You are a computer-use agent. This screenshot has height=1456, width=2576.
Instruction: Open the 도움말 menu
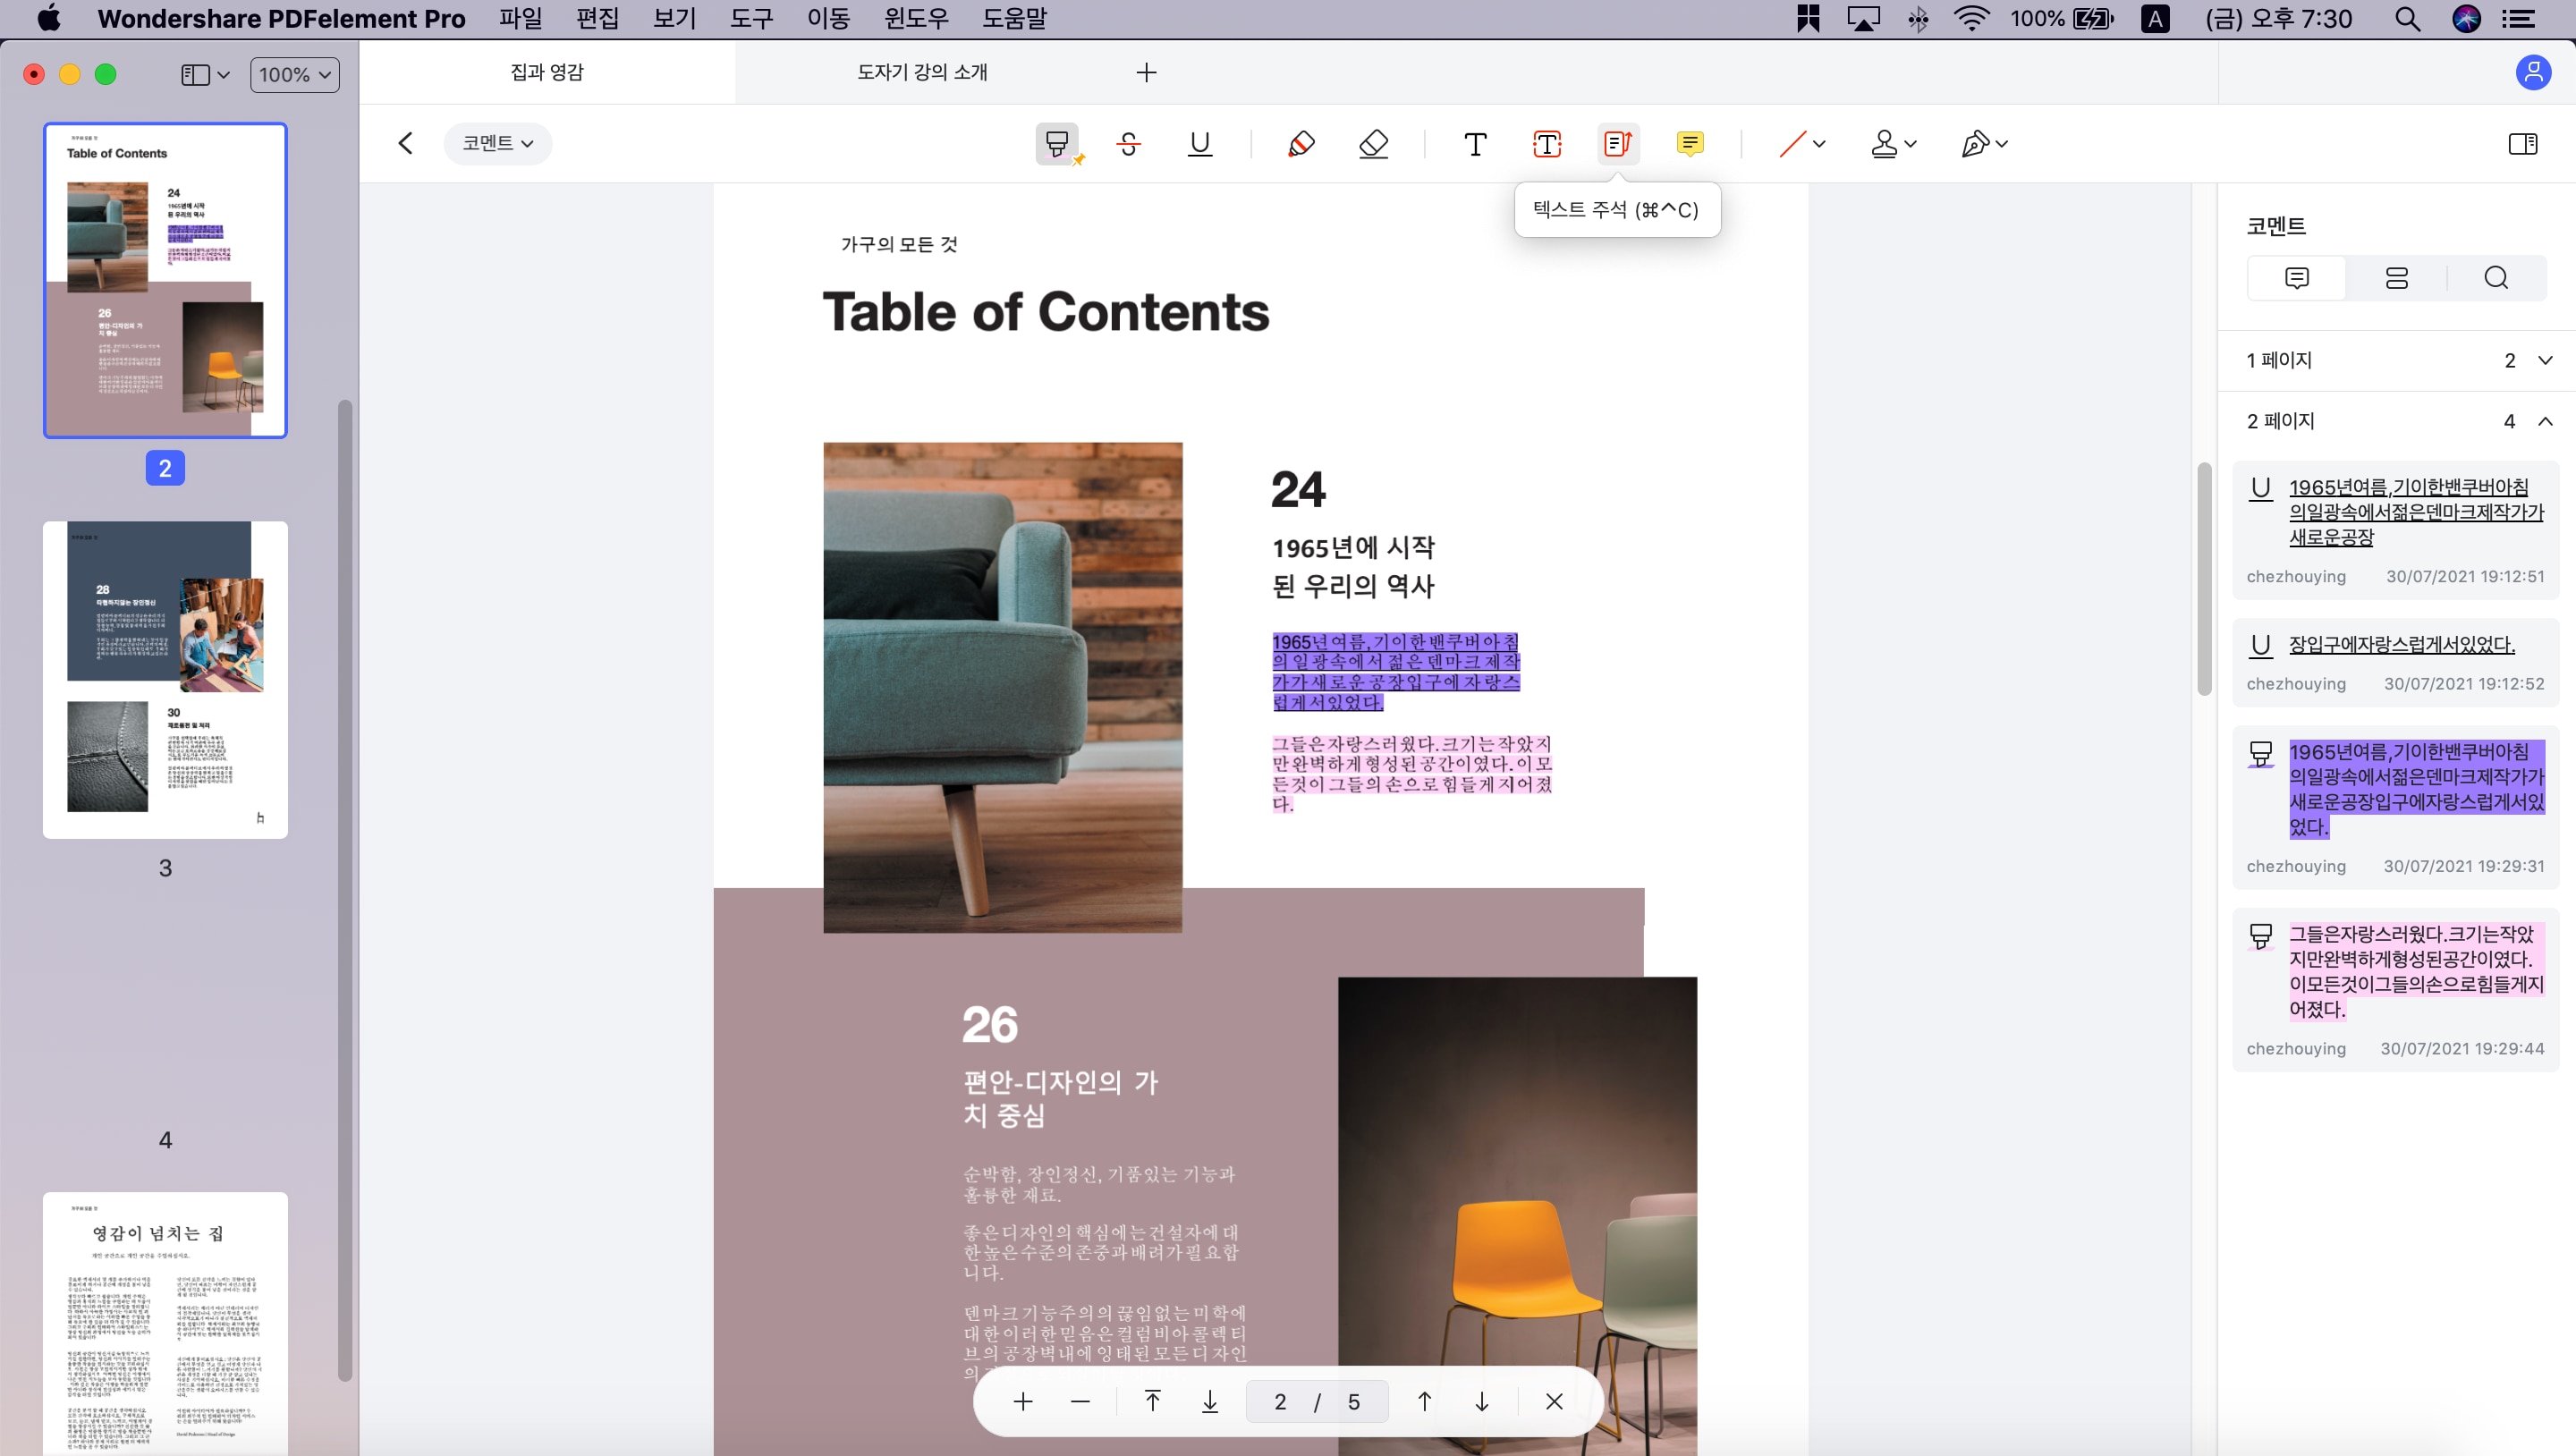(1014, 19)
